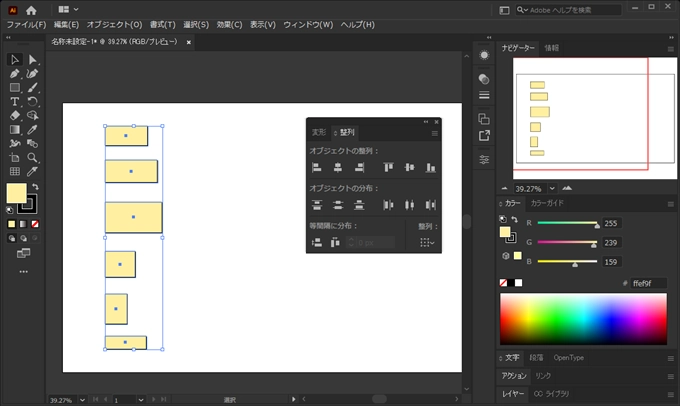Screen dimensions: 680x406
Task: Click the Home button
Action: (x=31, y=10)
